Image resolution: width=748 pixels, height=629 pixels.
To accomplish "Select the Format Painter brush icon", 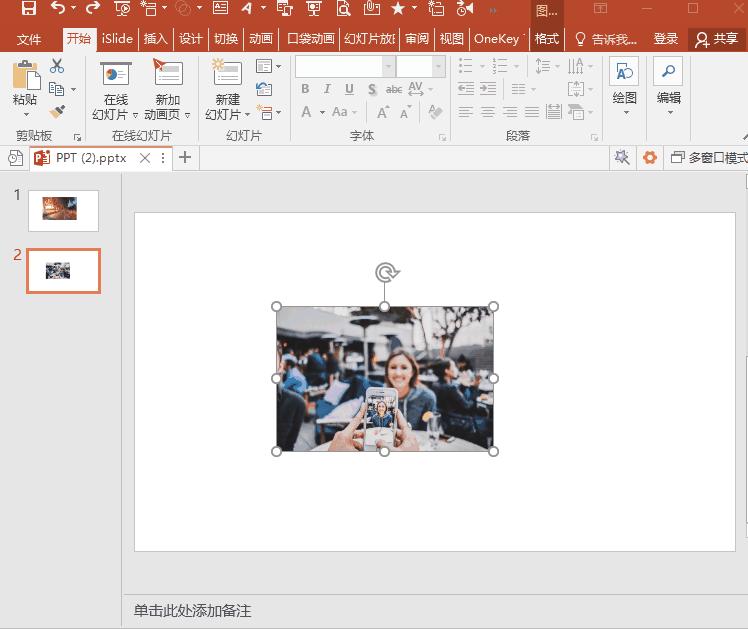I will point(57,112).
